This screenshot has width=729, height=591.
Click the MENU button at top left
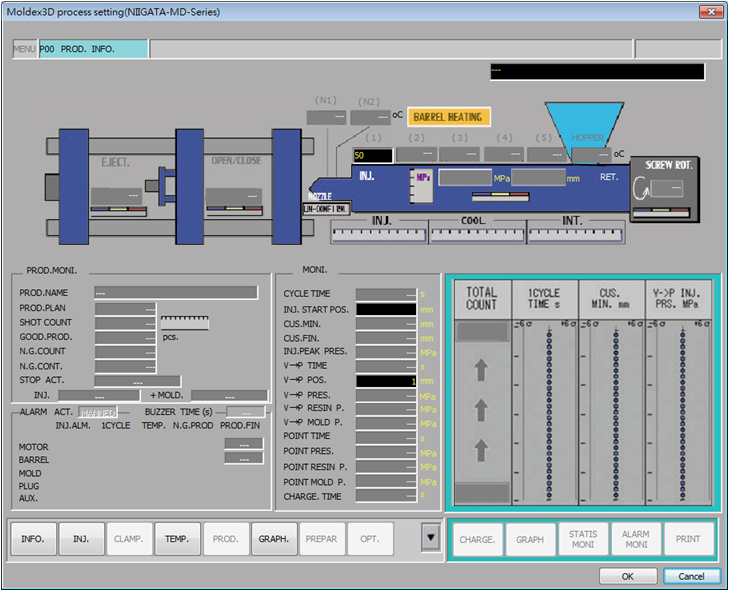(x=25, y=49)
